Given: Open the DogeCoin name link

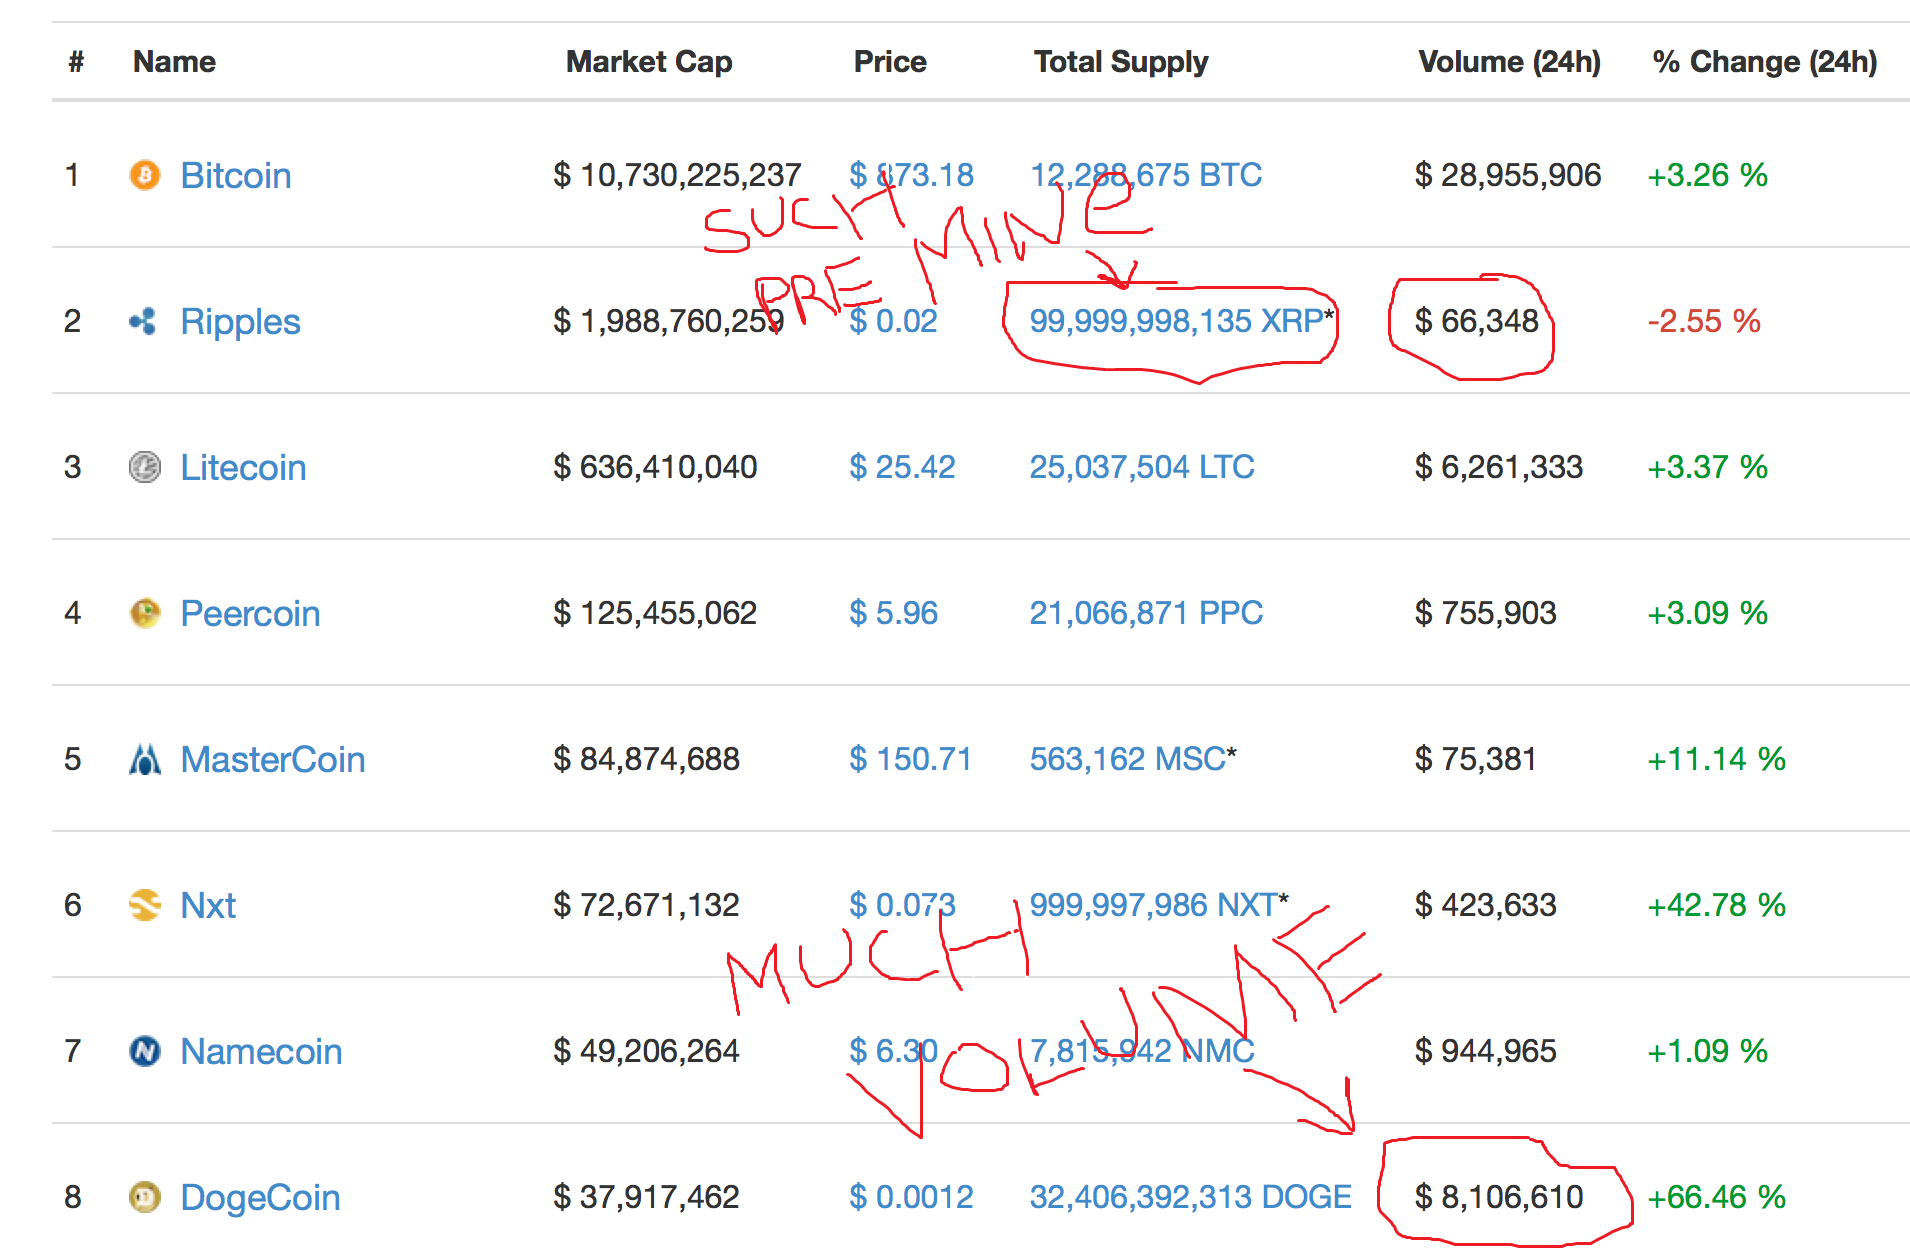Looking at the screenshot, I should pyautogui.click(x=260, y=1198).
